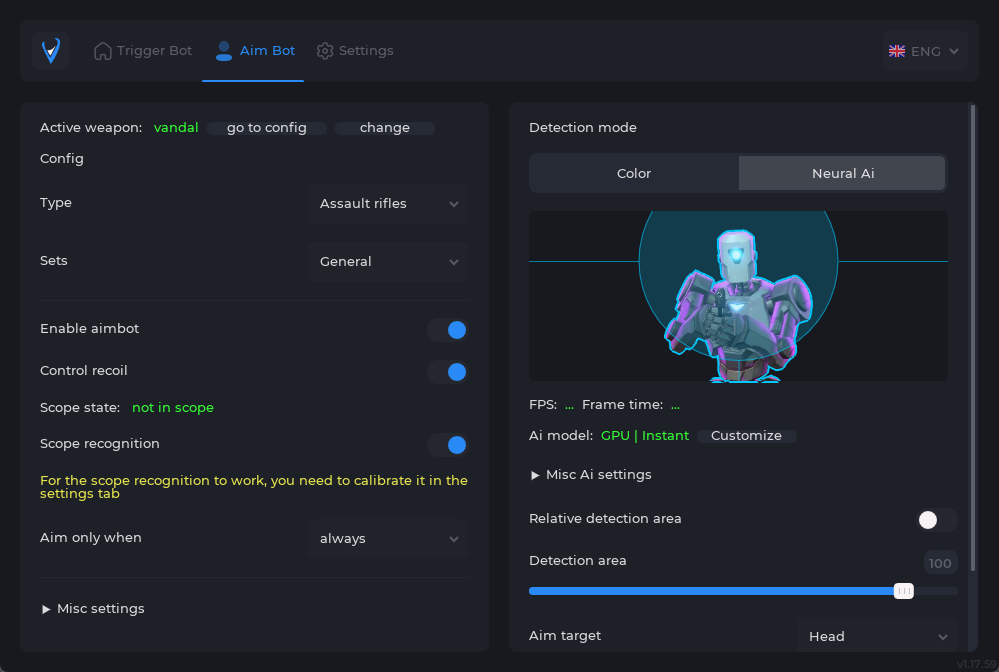Open Settings via the gear icon

click(325, 51)
